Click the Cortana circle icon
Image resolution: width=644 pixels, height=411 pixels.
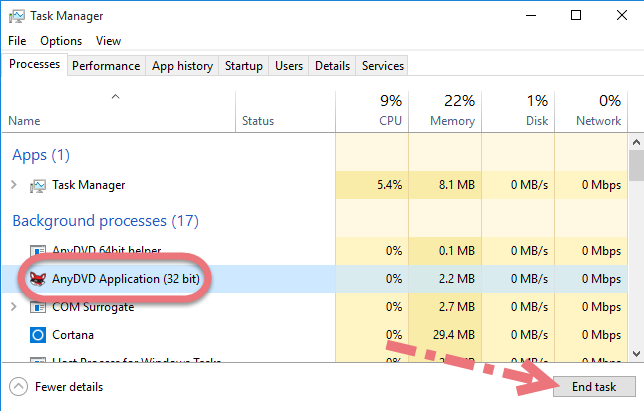[38, 335]
